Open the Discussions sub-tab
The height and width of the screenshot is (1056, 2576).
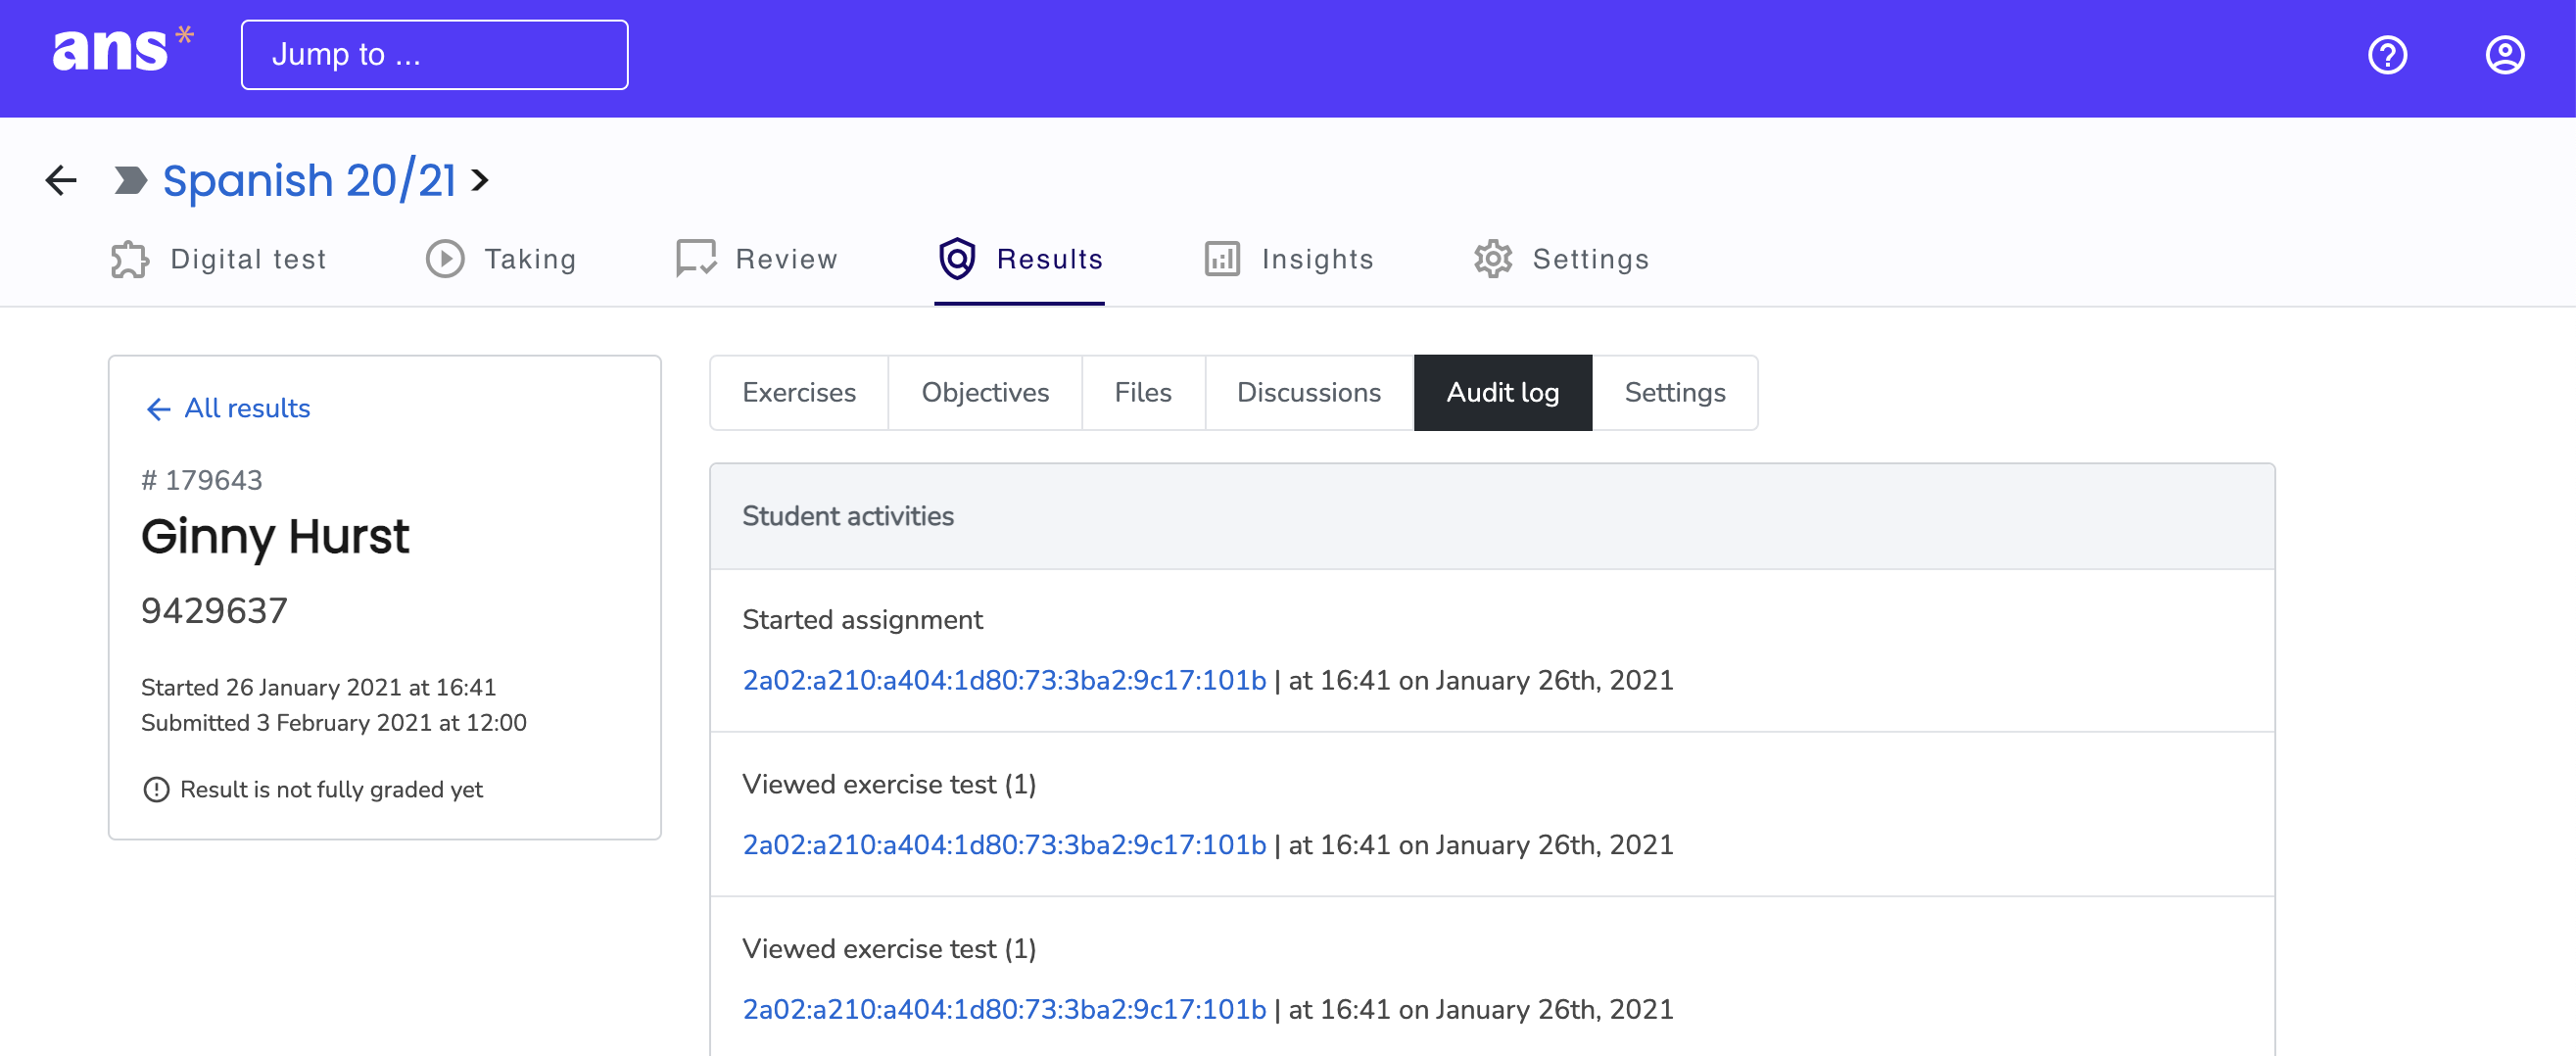pyautogui.click(x=1309, y=393)
